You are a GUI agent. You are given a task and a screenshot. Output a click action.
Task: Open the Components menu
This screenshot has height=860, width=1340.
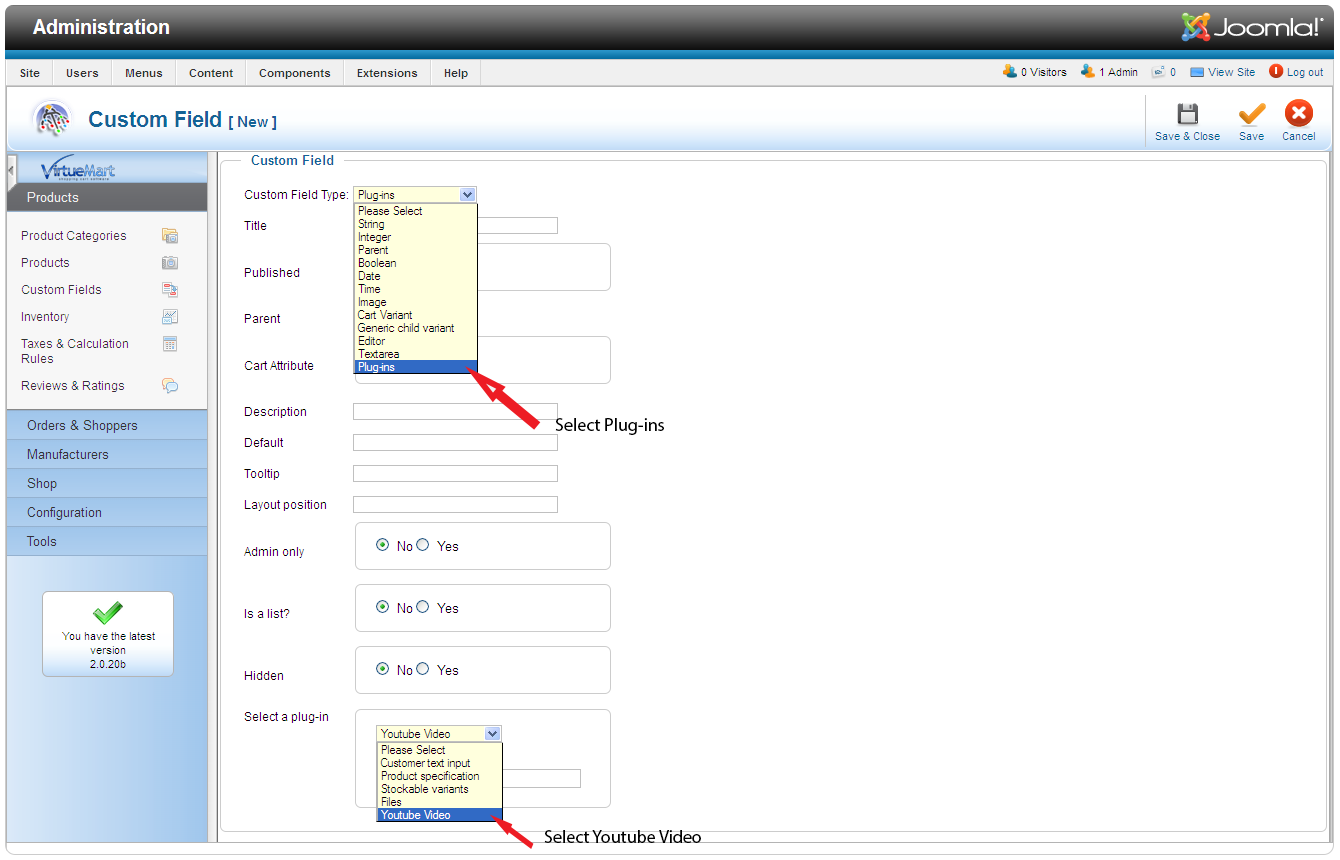click(x=294, y=73)
